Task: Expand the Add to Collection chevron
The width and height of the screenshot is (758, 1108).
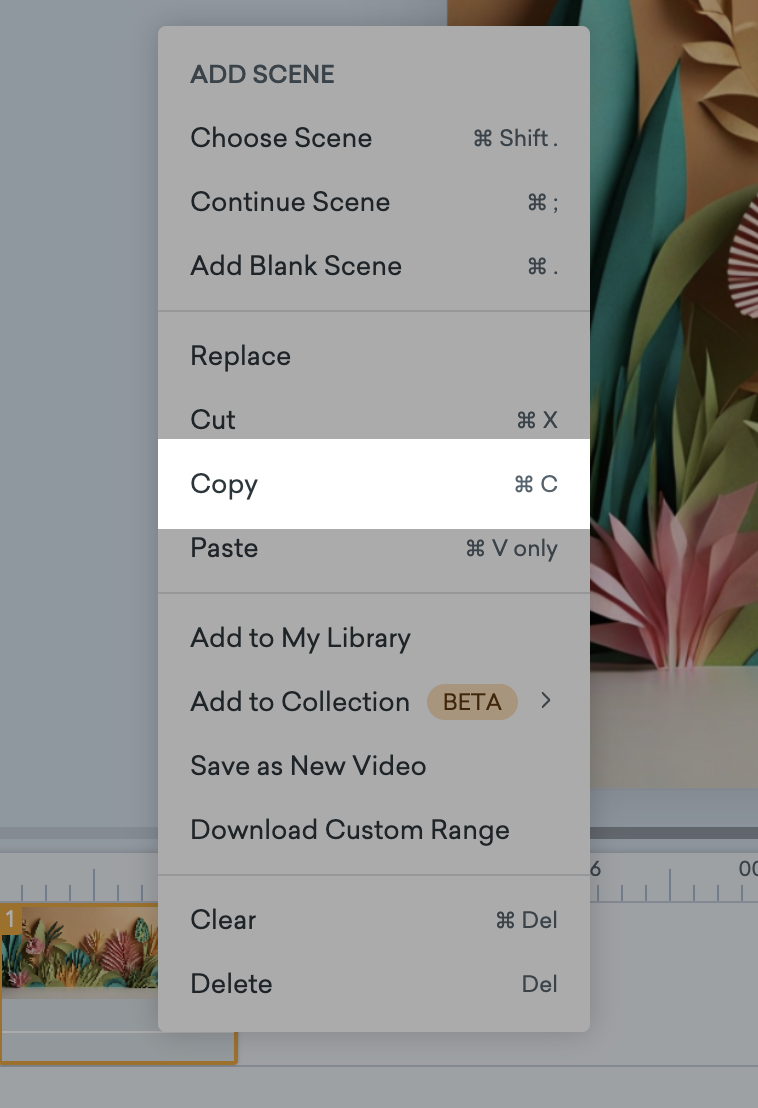Action: (x=546, y=702)
